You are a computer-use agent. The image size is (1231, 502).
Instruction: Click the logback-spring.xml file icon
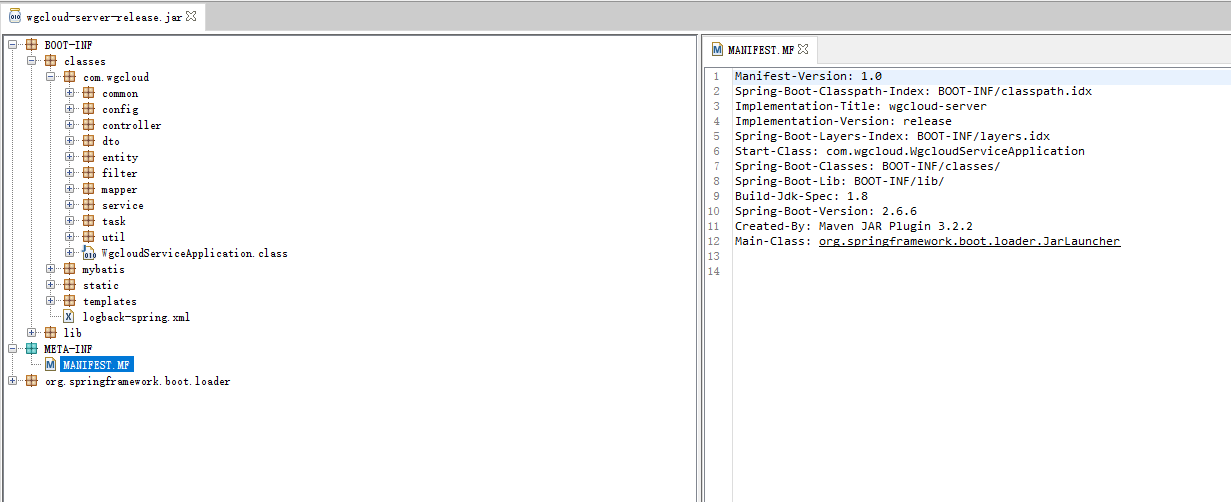click(x=70, y=317)
